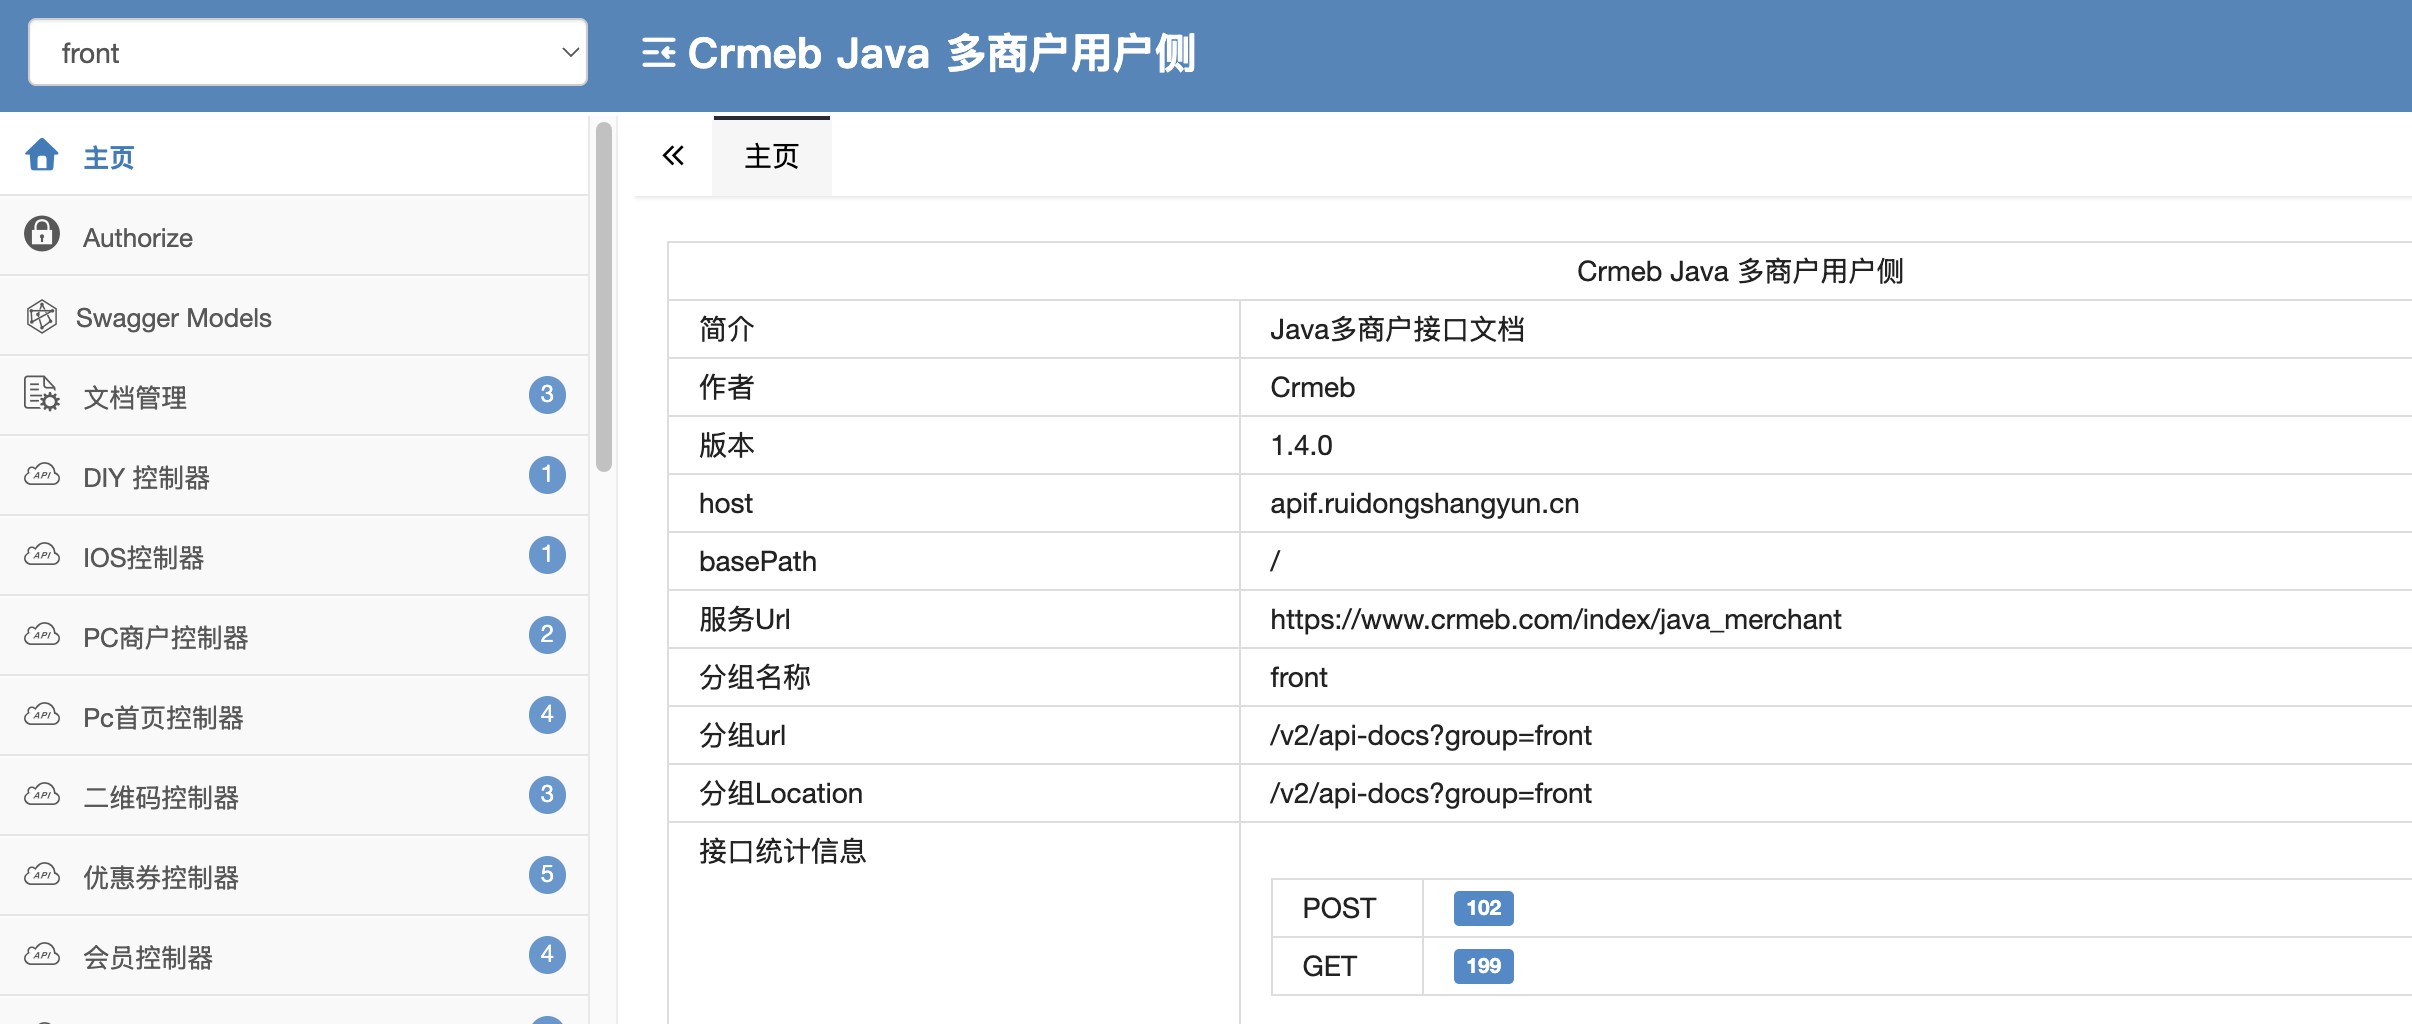Click the version value 1.4.0
The width and height of the screenshot is (2412, 1024).
click(1301, 445)
